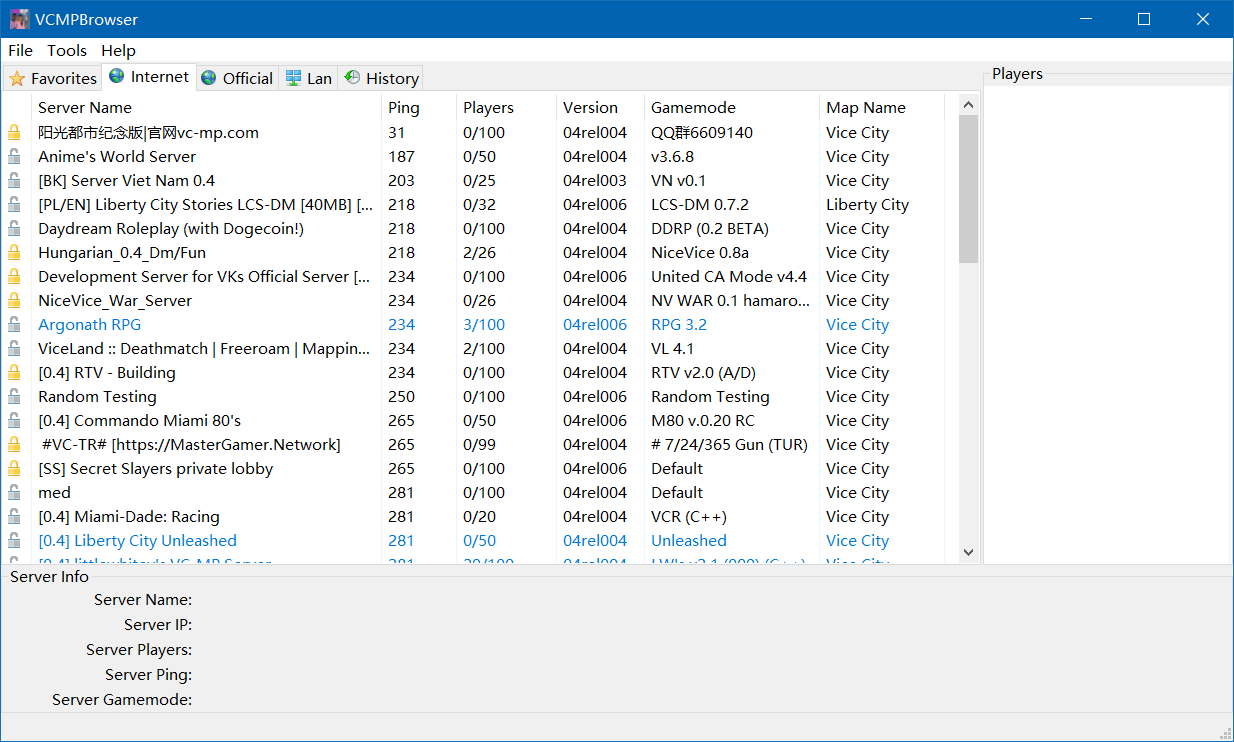Screen dimensions: 1234x742
Task: Click the lock icon beside [PL/EN] Liberty City Stories
Action: tap(14, 204)
